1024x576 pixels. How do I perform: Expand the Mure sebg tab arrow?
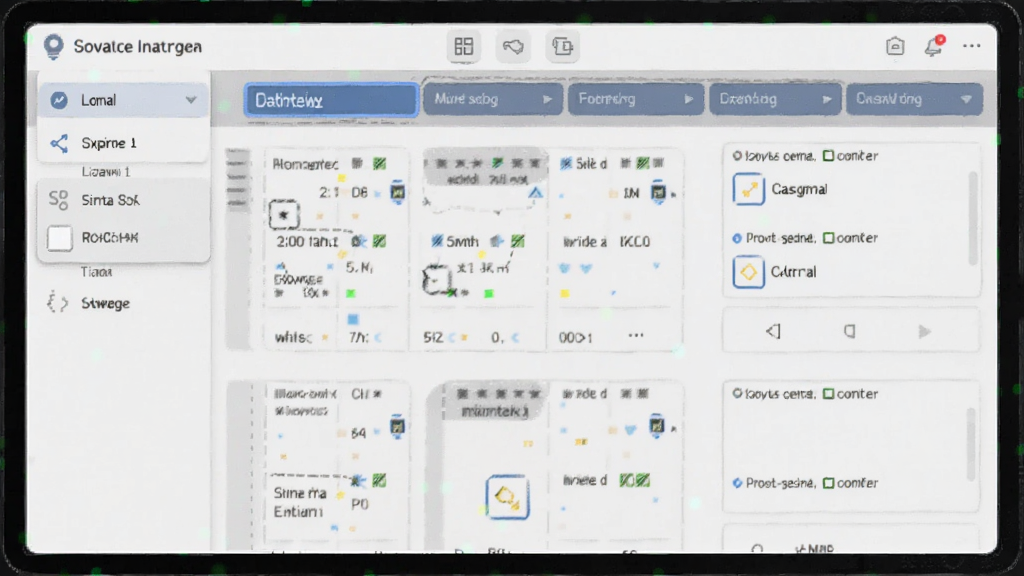[547, 99]
